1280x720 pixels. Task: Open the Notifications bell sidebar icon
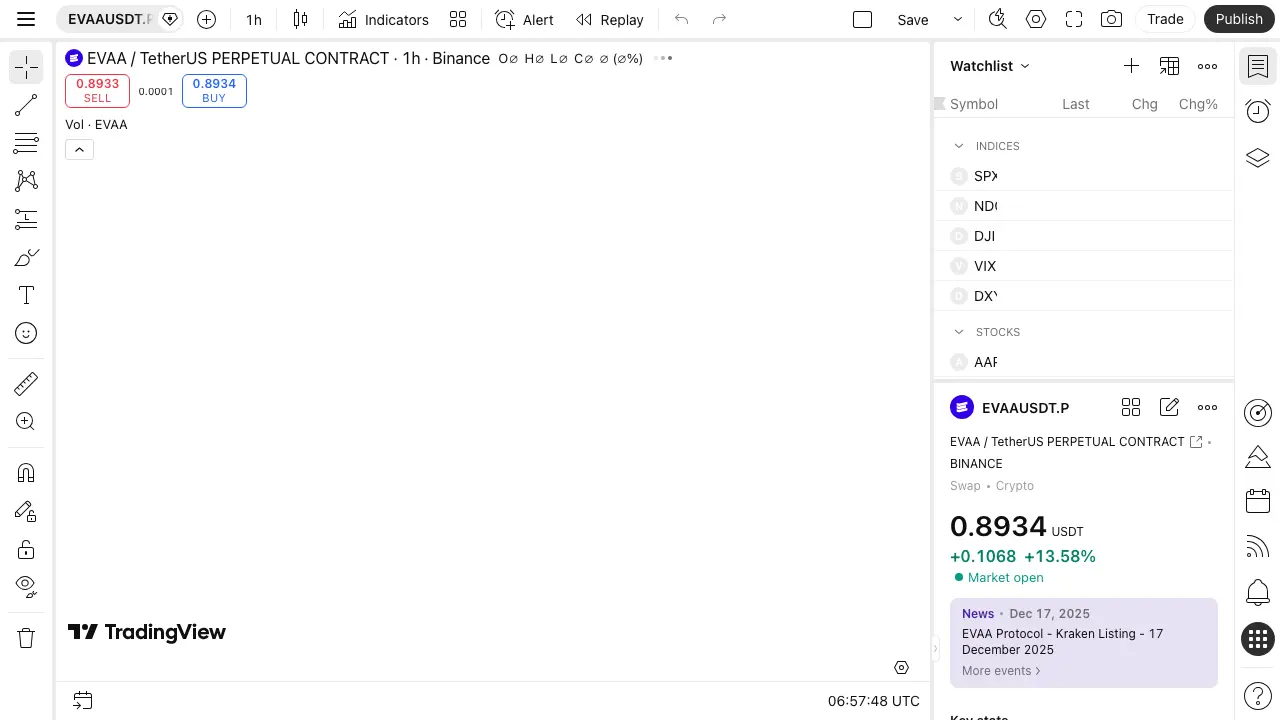click(x=1258, y=592)
